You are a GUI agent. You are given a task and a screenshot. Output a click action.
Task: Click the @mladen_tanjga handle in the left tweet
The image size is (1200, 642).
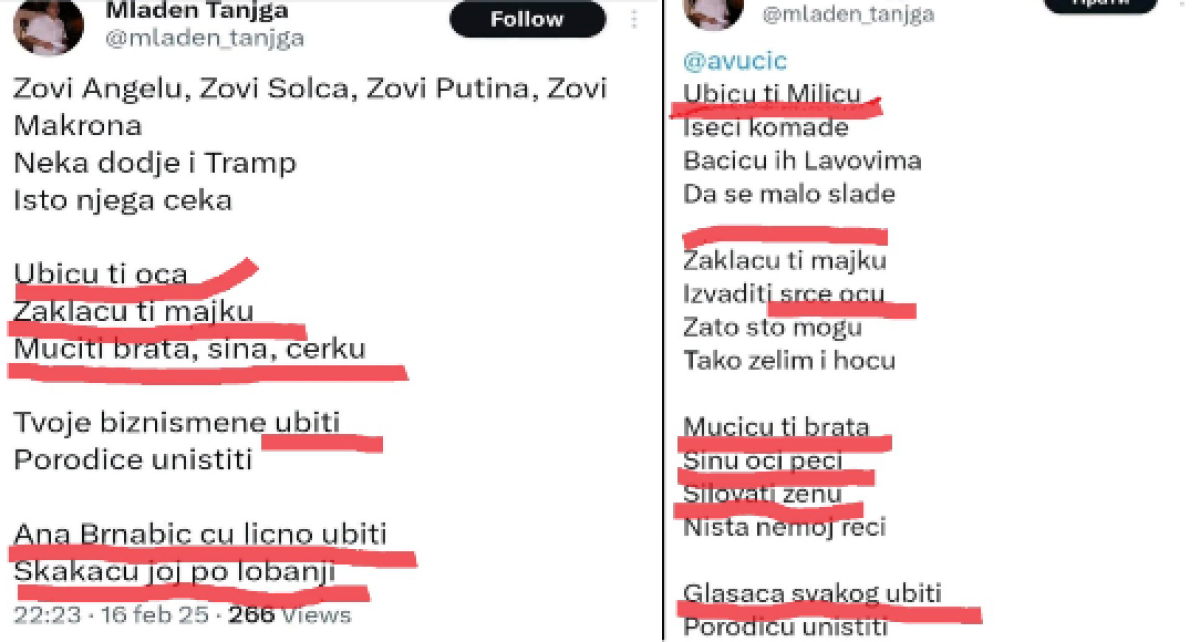204,39
